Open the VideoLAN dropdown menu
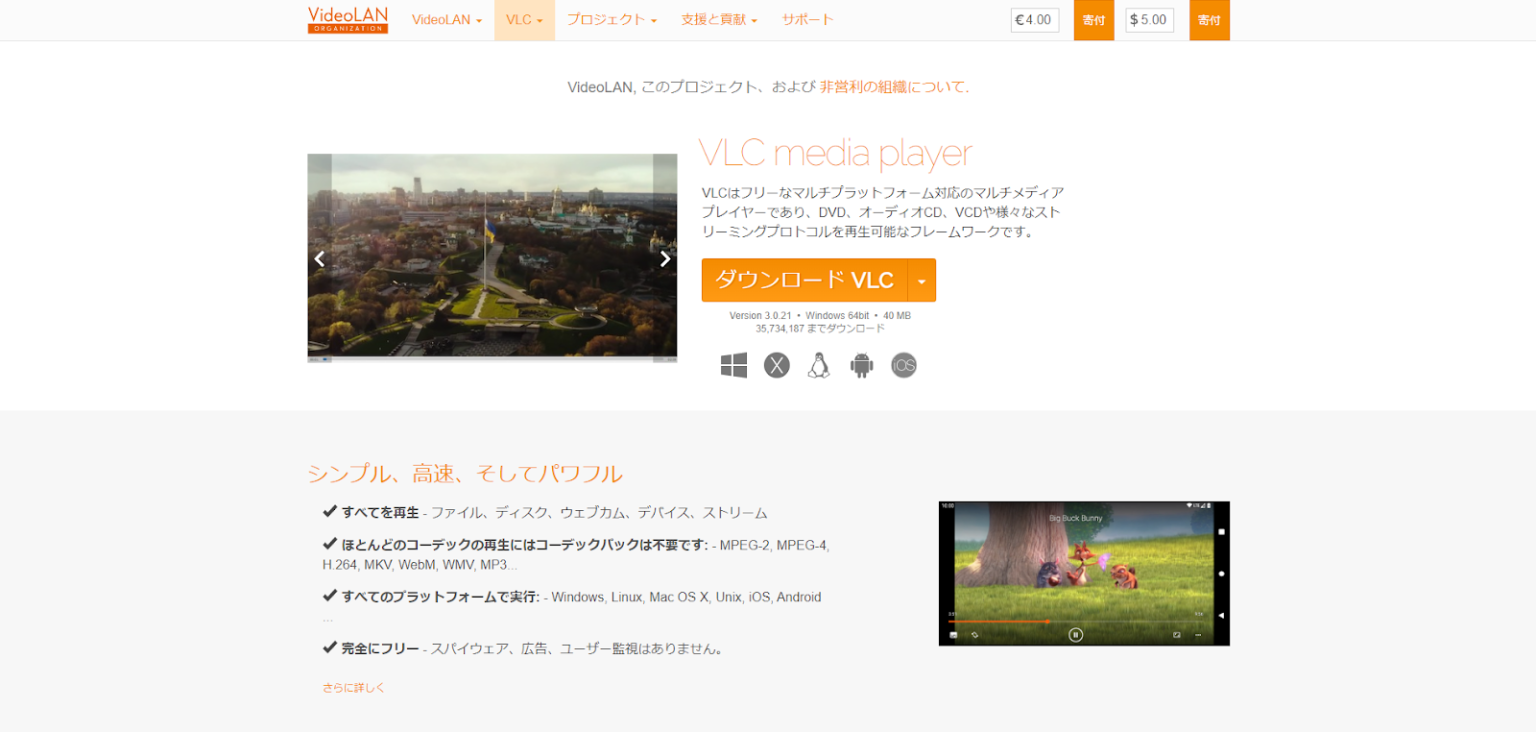This screenshot has width=1536, height=732. [x=446, y=19]
